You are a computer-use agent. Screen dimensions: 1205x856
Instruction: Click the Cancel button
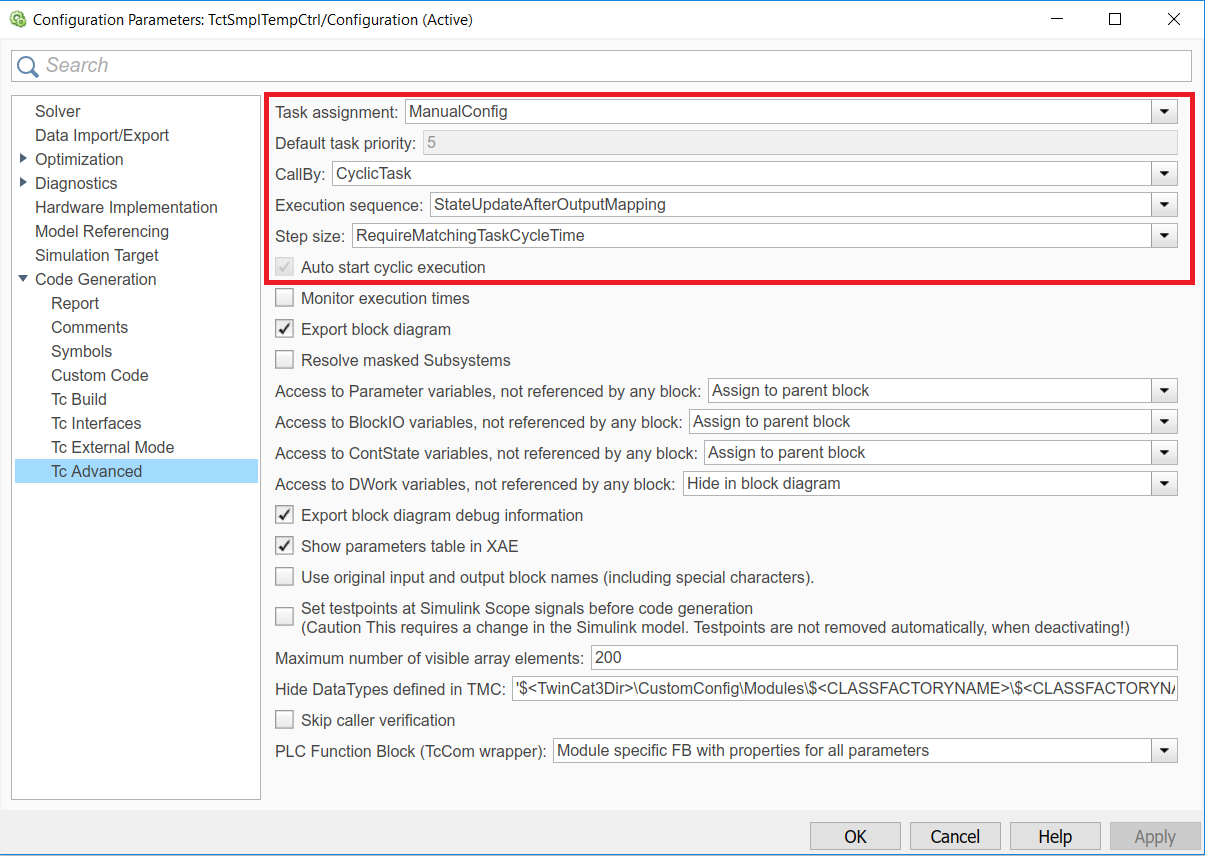[x=955, y=836]
